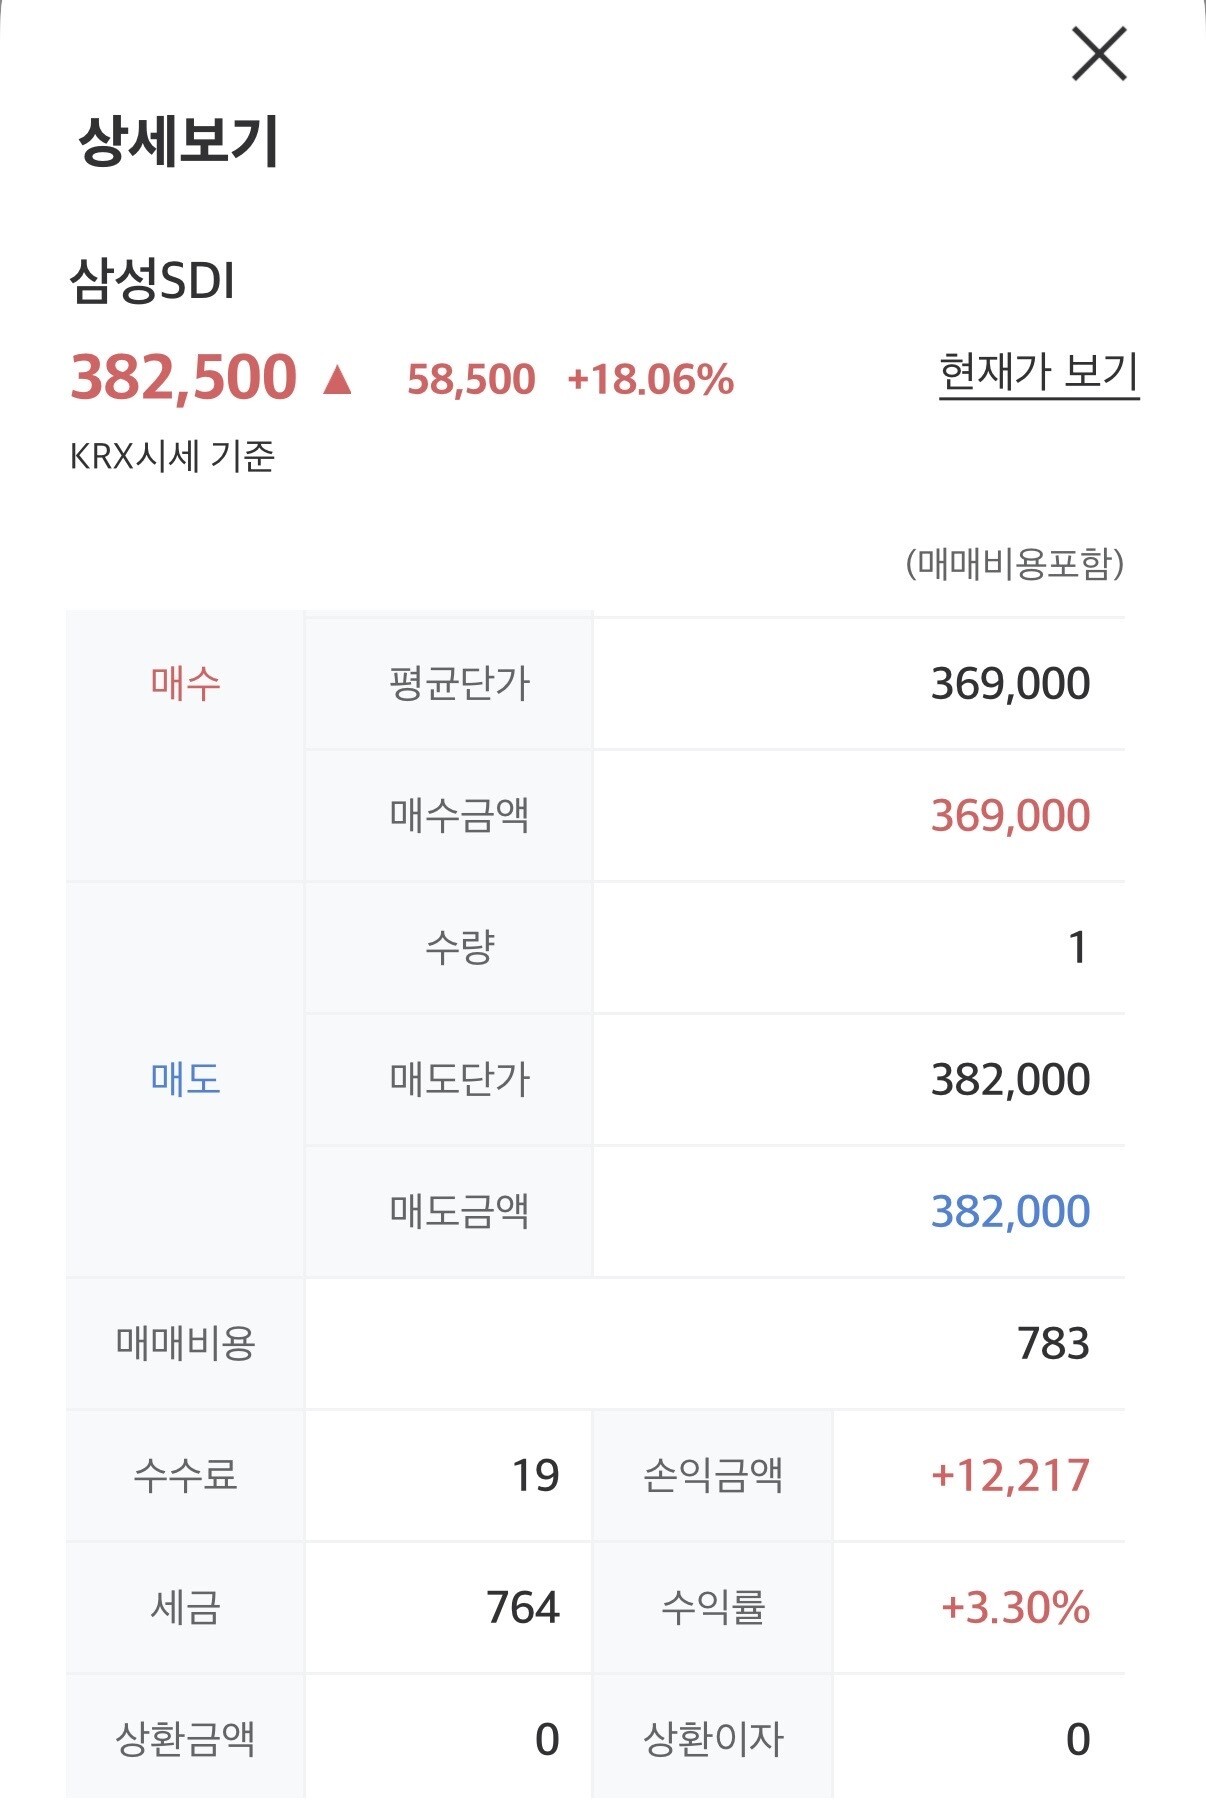Select the current price 382,500
1206x1809 pixels.
point(184,378)
